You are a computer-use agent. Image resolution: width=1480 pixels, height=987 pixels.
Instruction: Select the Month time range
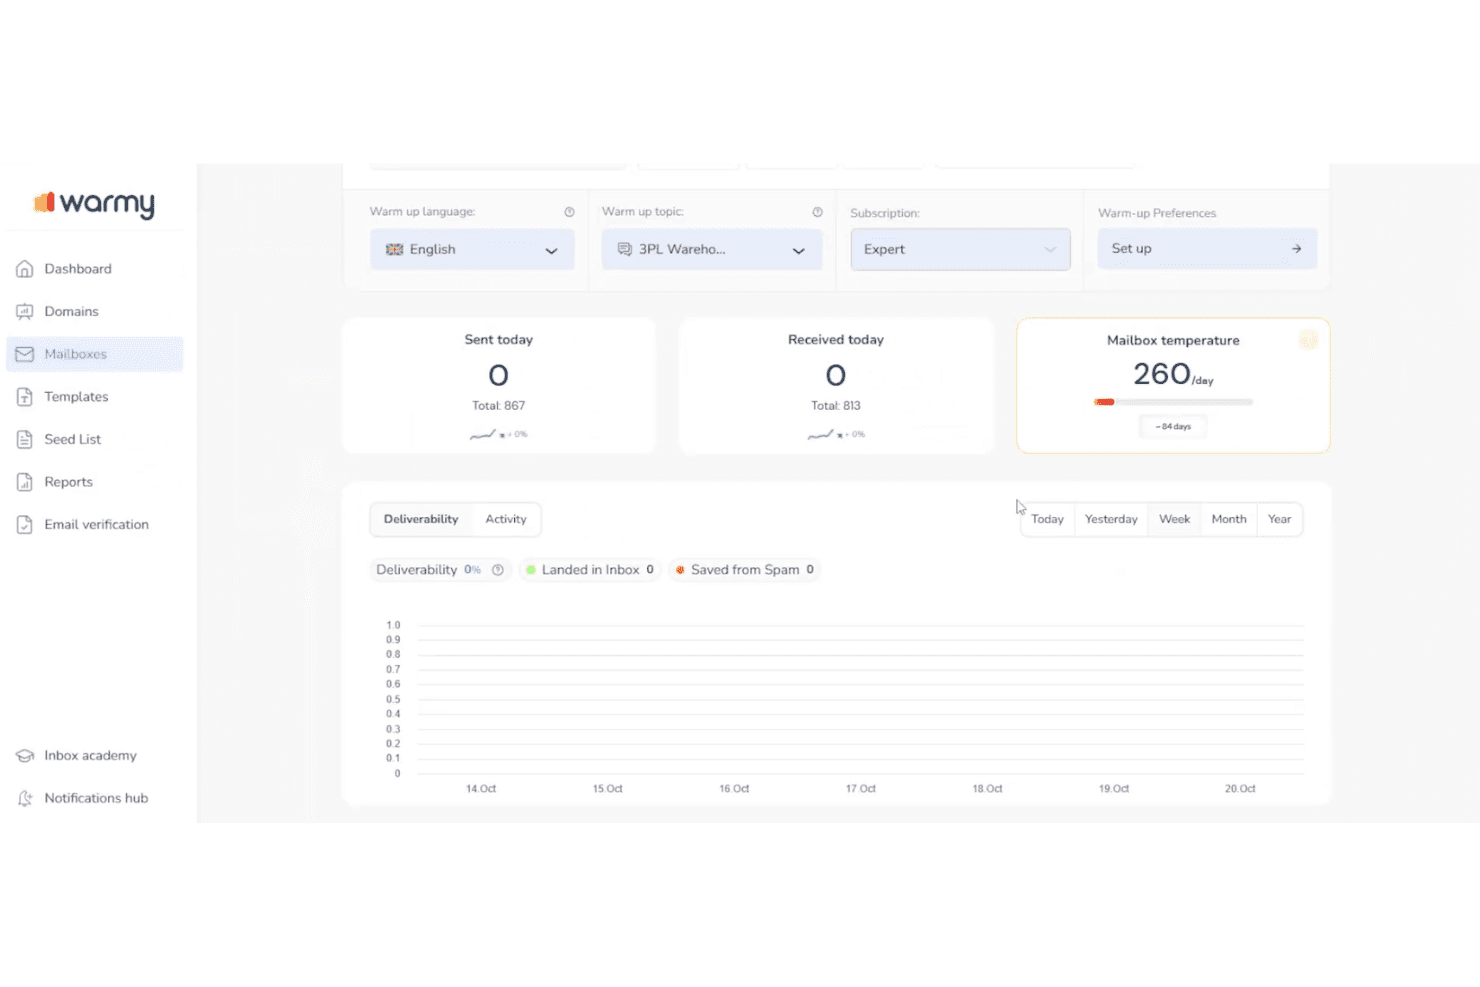point(1229,519)
